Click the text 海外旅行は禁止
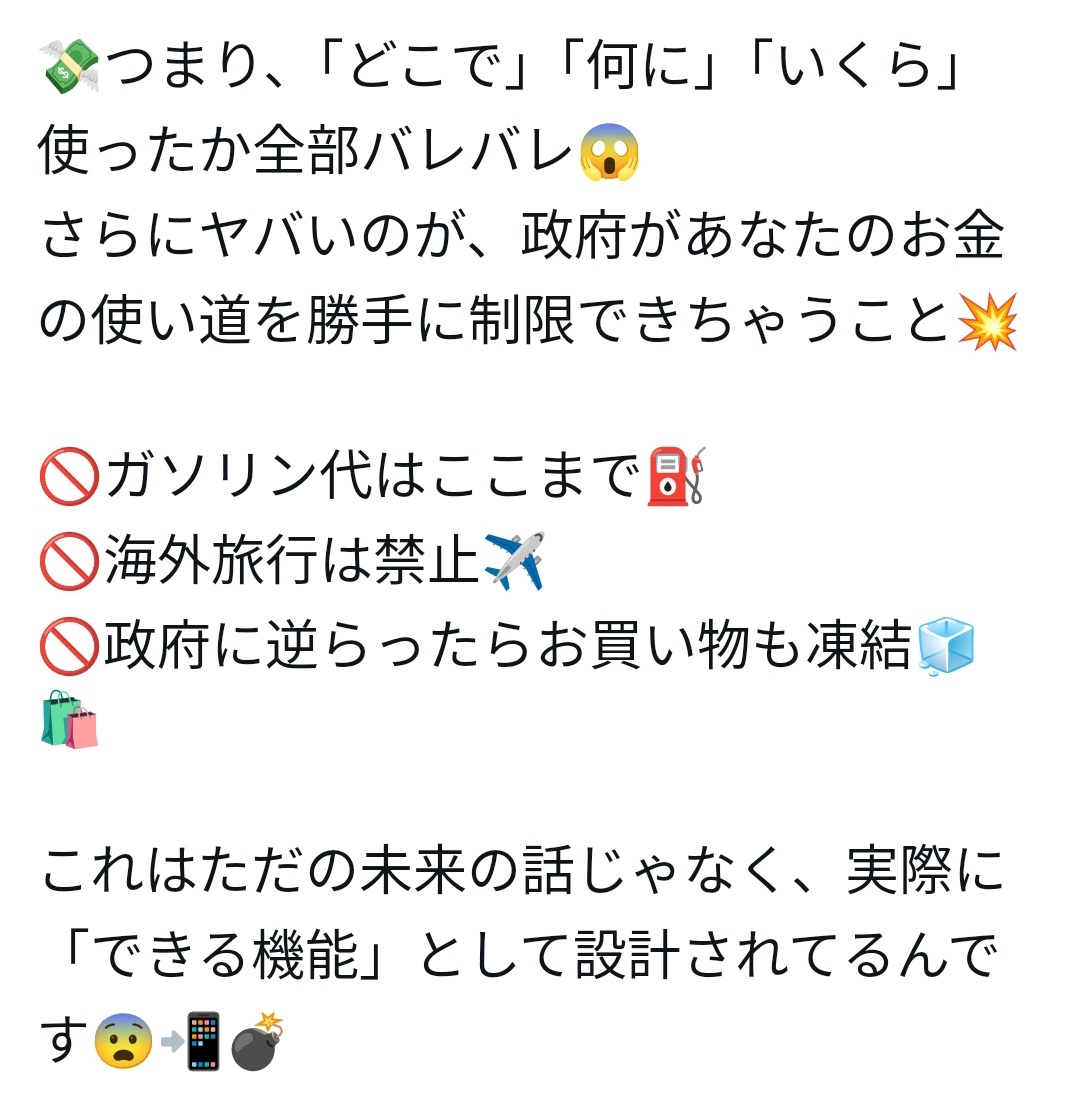 [x=292, y=560]
